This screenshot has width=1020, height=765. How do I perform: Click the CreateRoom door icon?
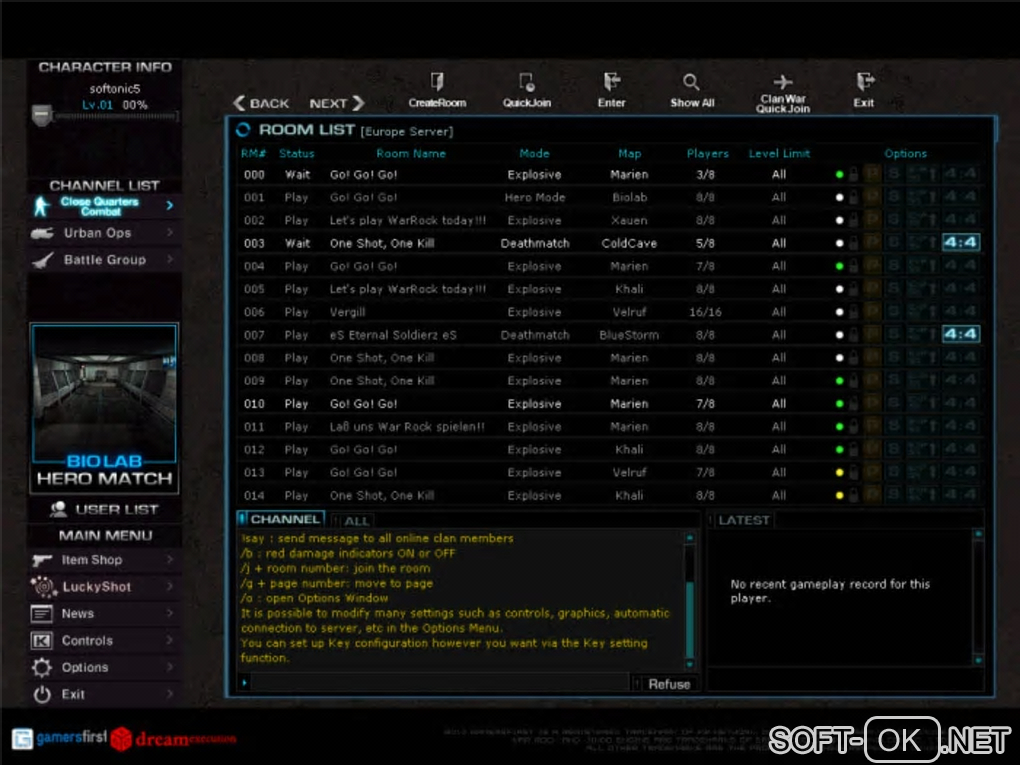point(437,82)
